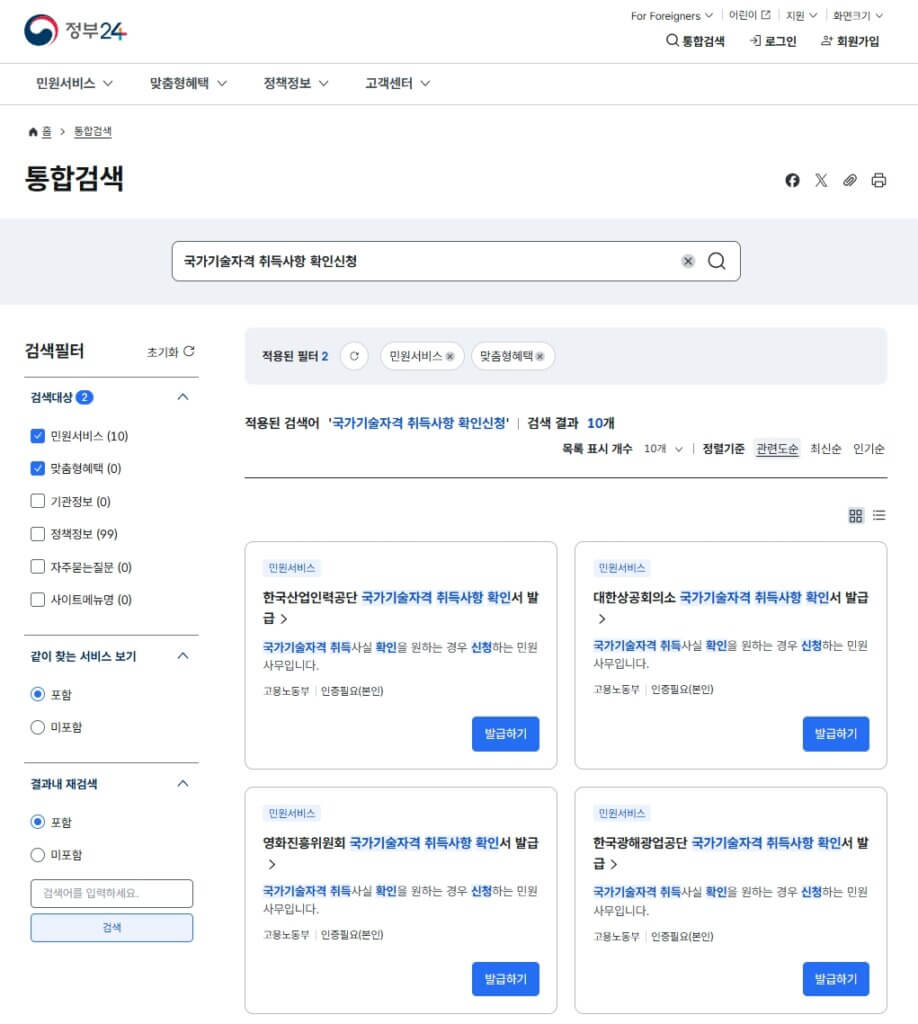This screenshot has height=1024, width=918.
Task: Uncheck 맞춤형혜택 (0) checkbox
Action: 38,468
